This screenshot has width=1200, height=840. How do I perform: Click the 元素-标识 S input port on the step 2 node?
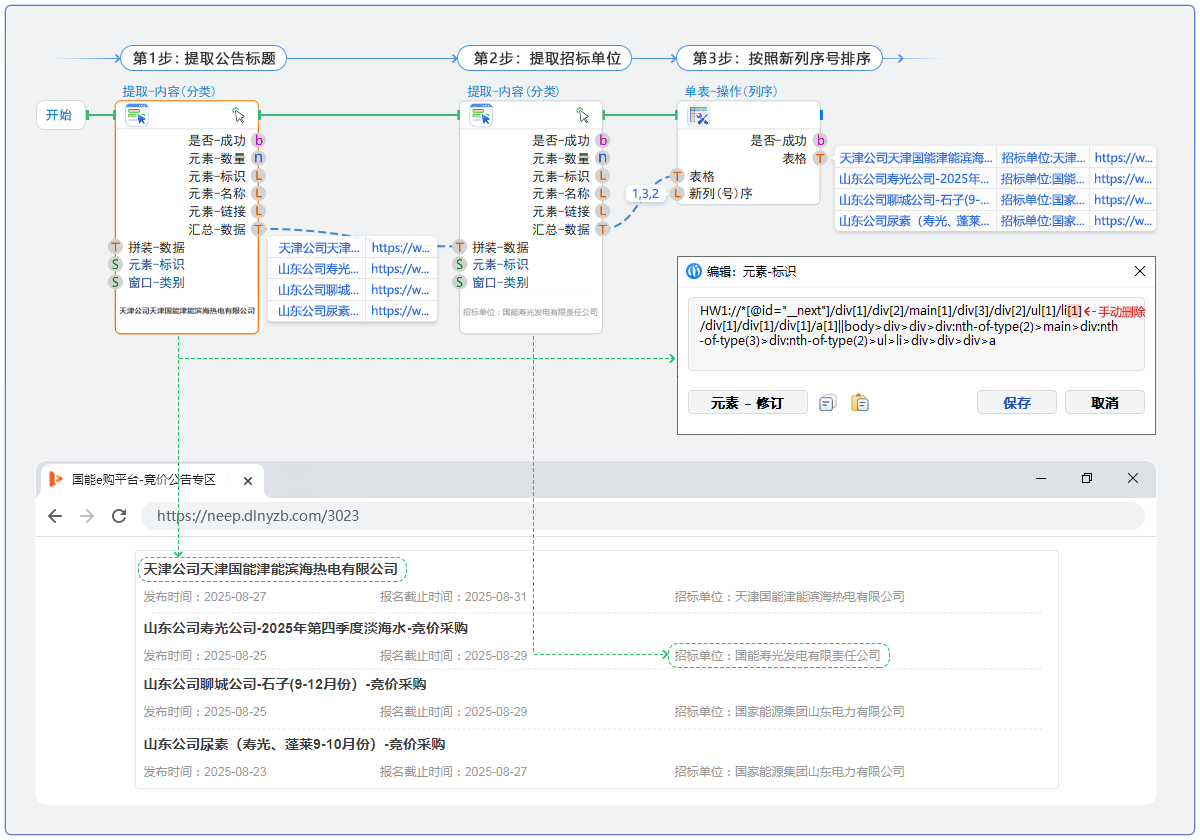pyautogui.click(x=460, y=264)
